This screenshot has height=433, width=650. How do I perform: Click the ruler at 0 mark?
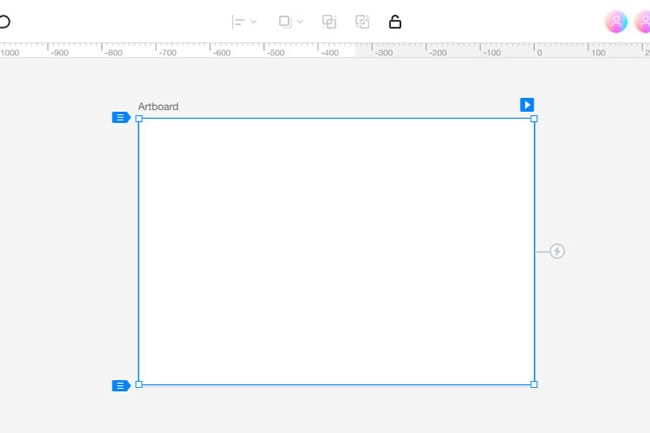point(539,53)
